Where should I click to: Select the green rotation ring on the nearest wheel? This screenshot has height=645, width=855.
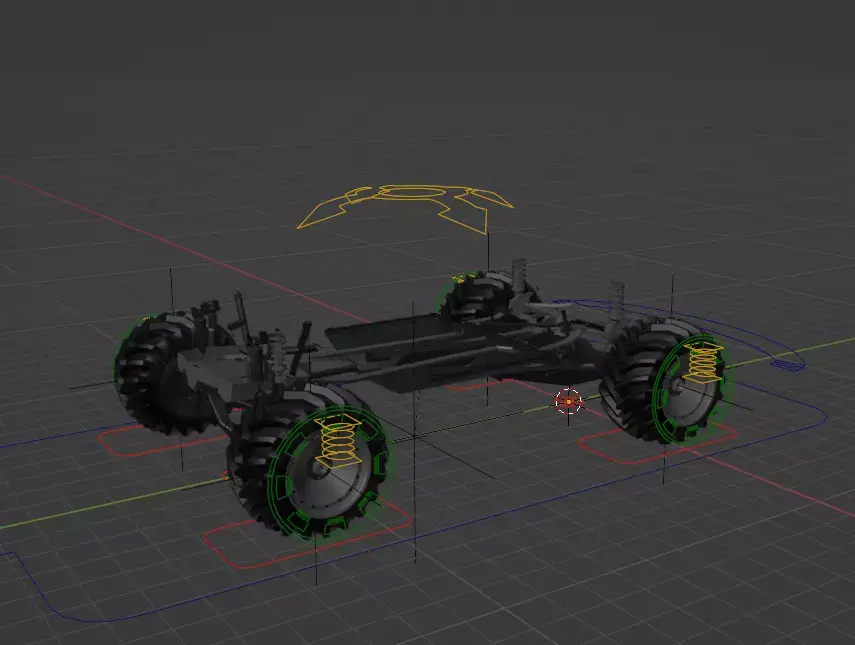[327, 471]
